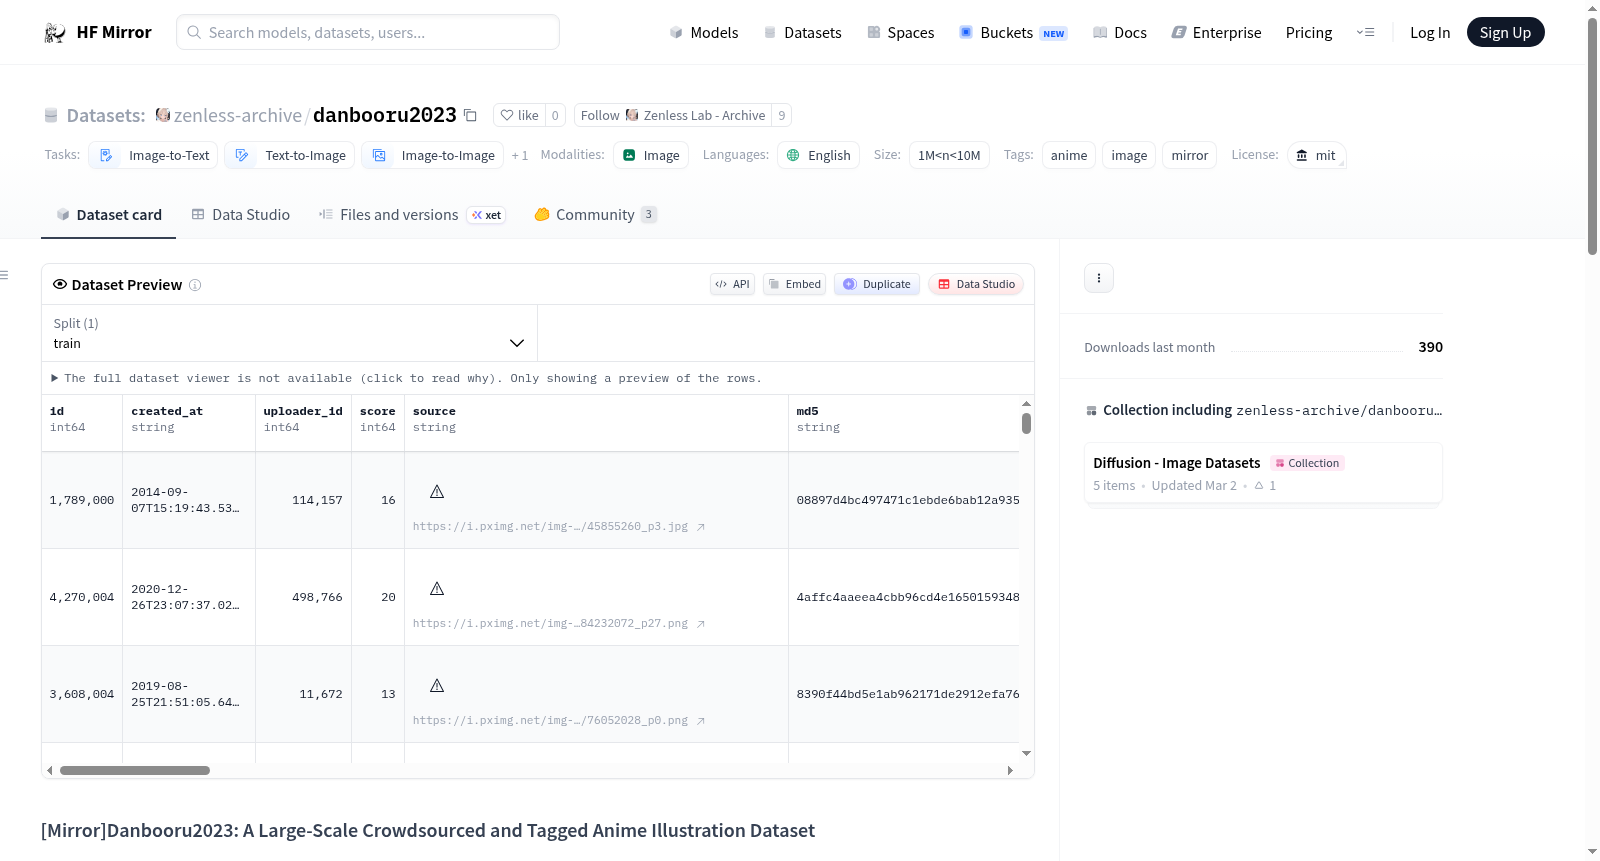
Task: Click the Sign Up button
Action: (1505, 33)
